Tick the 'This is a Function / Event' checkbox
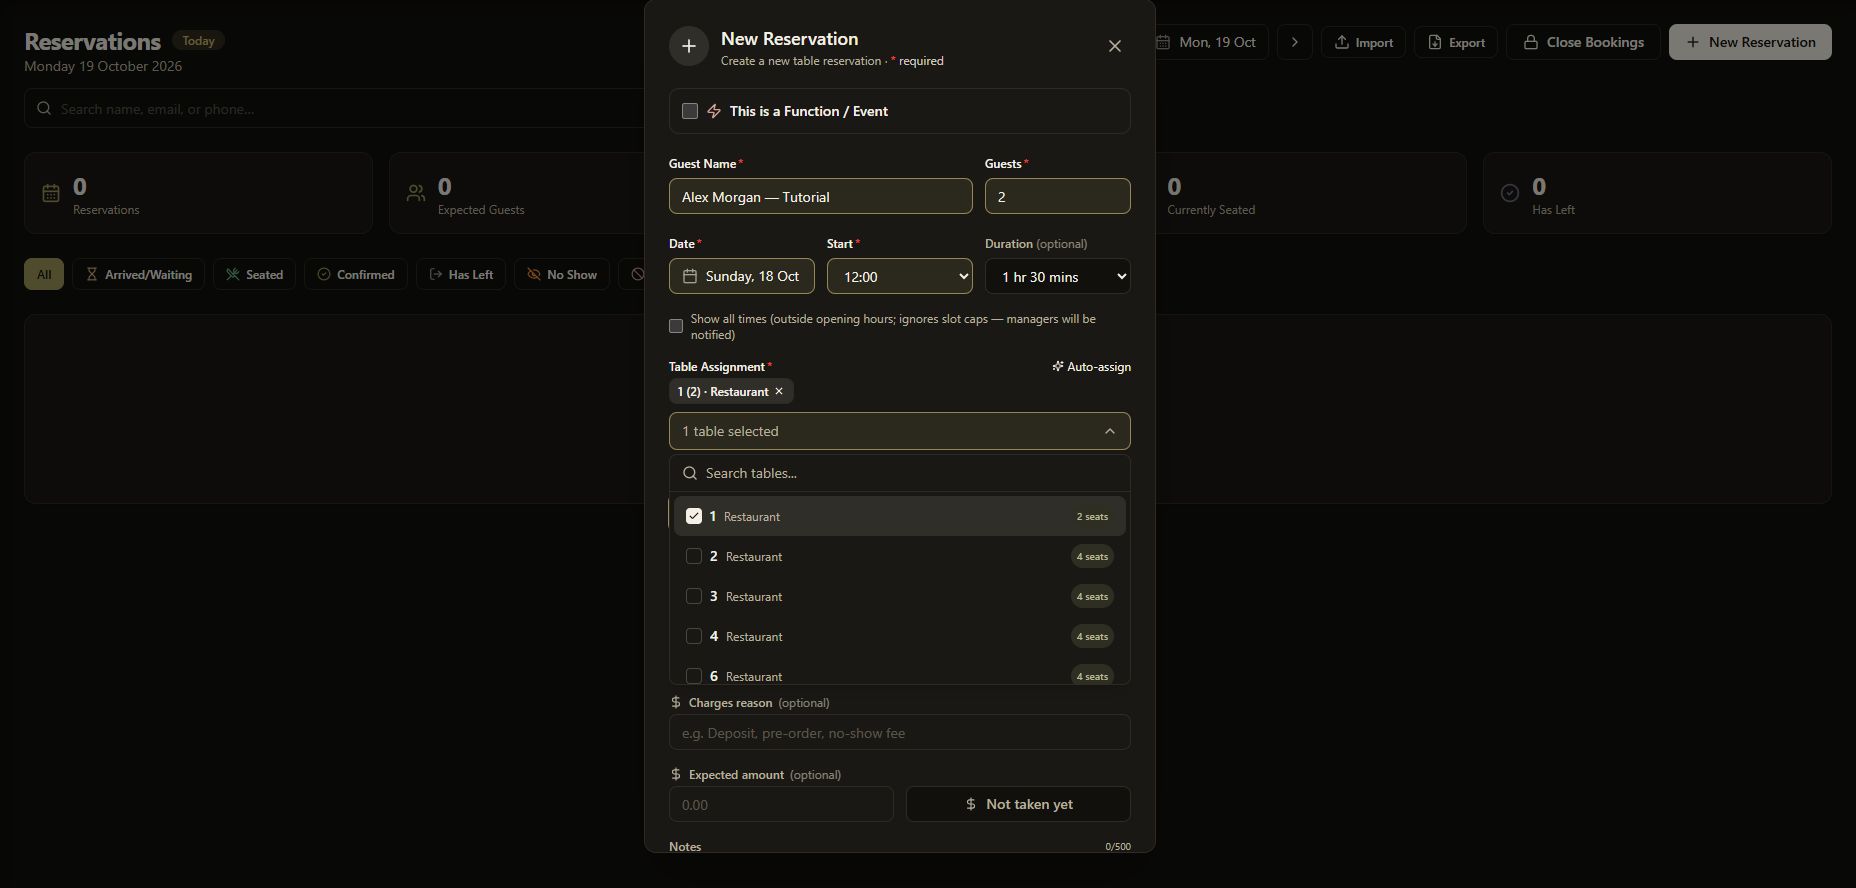The height and width of the screenshot is (888, 1856). (690, 111)
